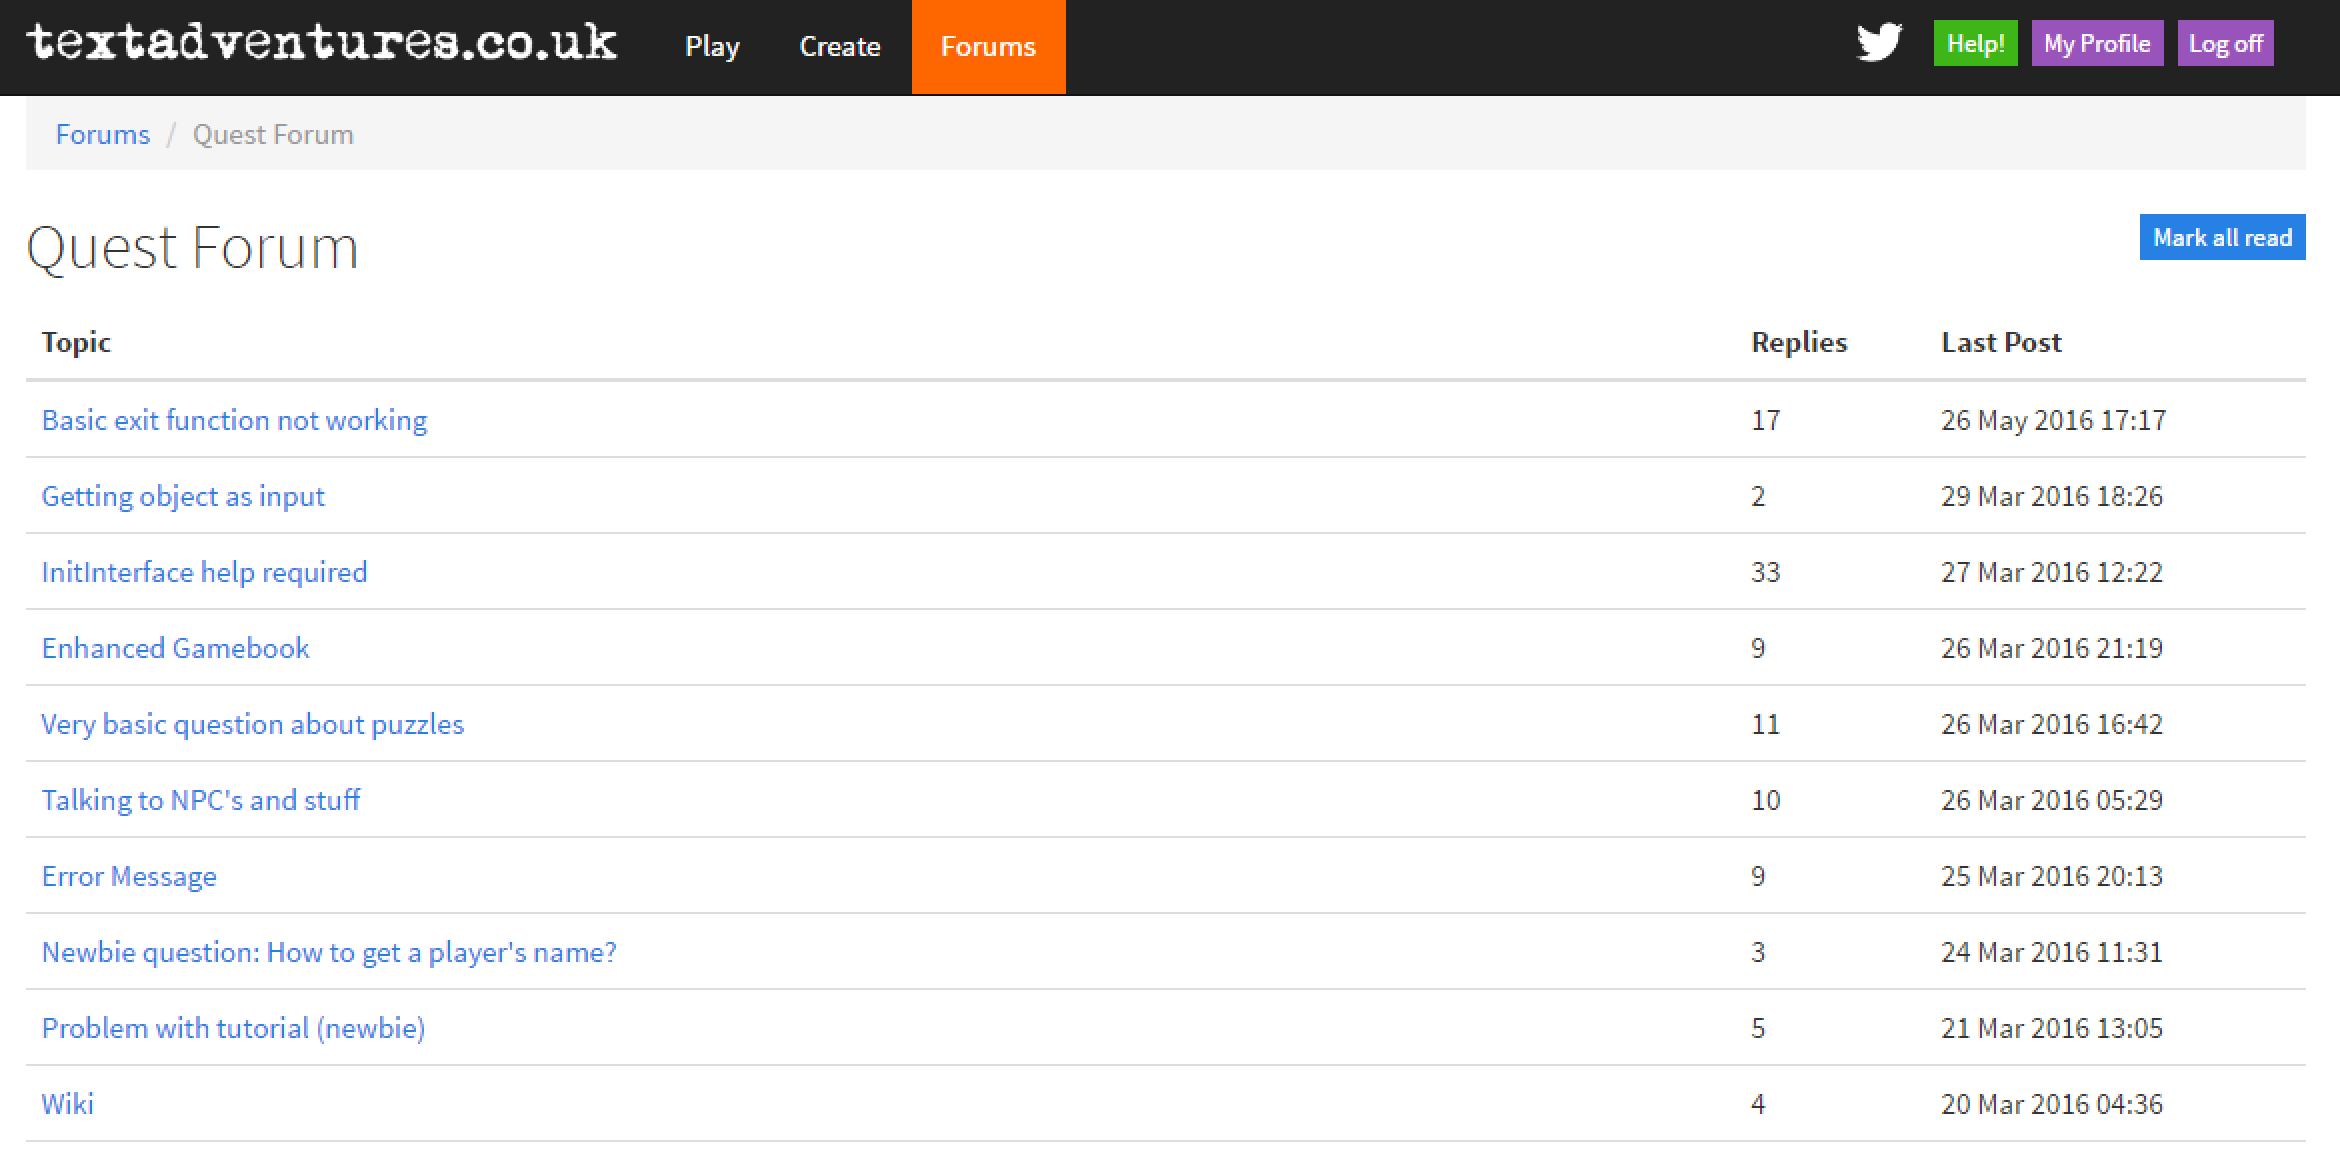Open topic Basic exit function not working
Image resolution: width=2340 pixels, height=1150 pixels.
[x=234, y=420]
